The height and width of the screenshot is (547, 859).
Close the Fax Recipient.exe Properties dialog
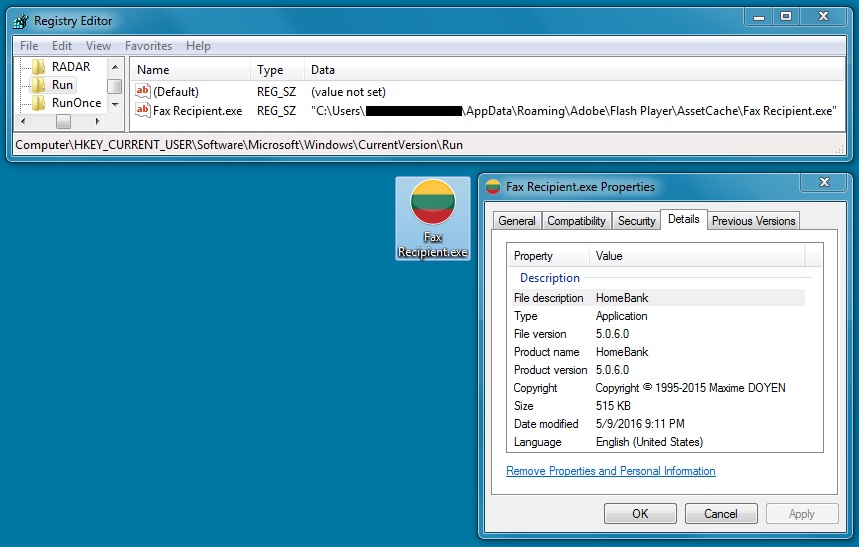click(x=823, y=185)
